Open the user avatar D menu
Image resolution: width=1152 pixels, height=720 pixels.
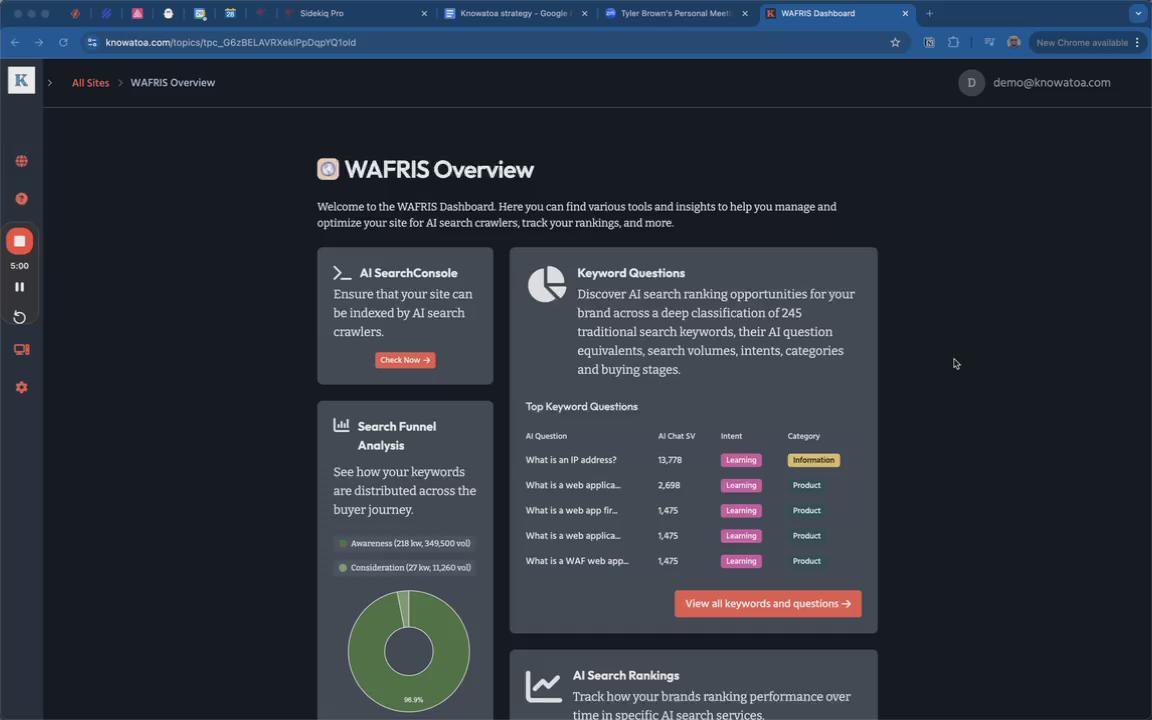click(x=971, y=83)
